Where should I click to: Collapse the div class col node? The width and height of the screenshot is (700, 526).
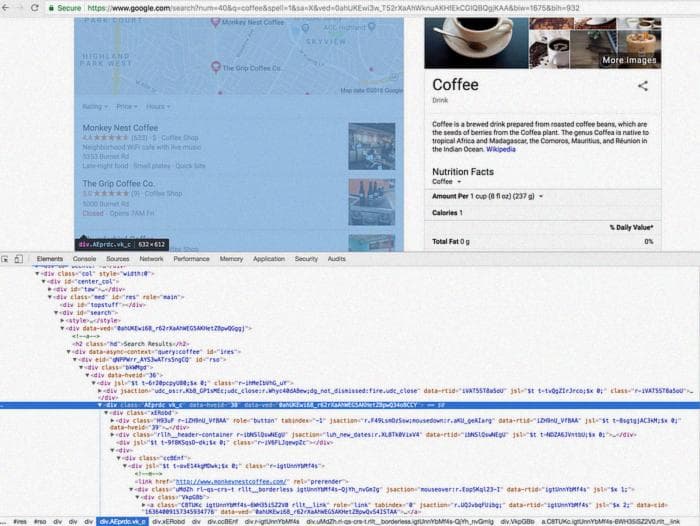pos(37,274)
